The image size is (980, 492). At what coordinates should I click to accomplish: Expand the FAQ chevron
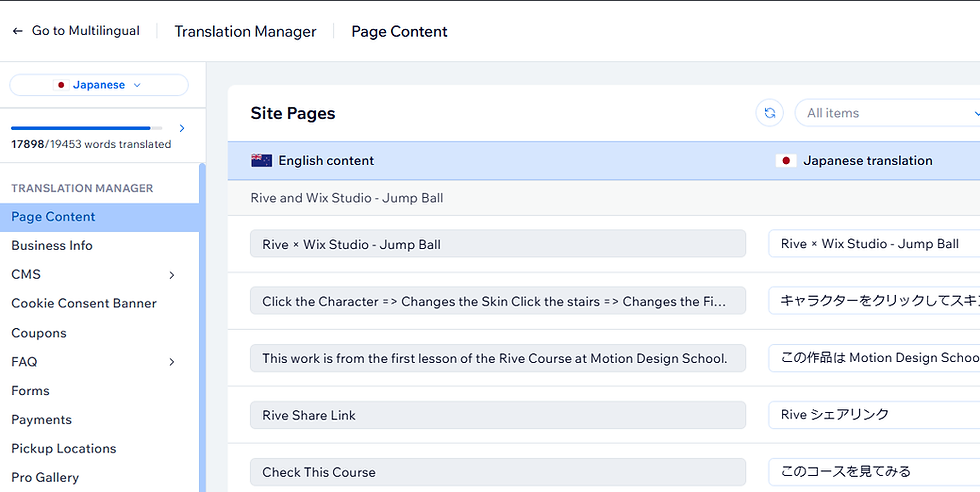(172, 362)
